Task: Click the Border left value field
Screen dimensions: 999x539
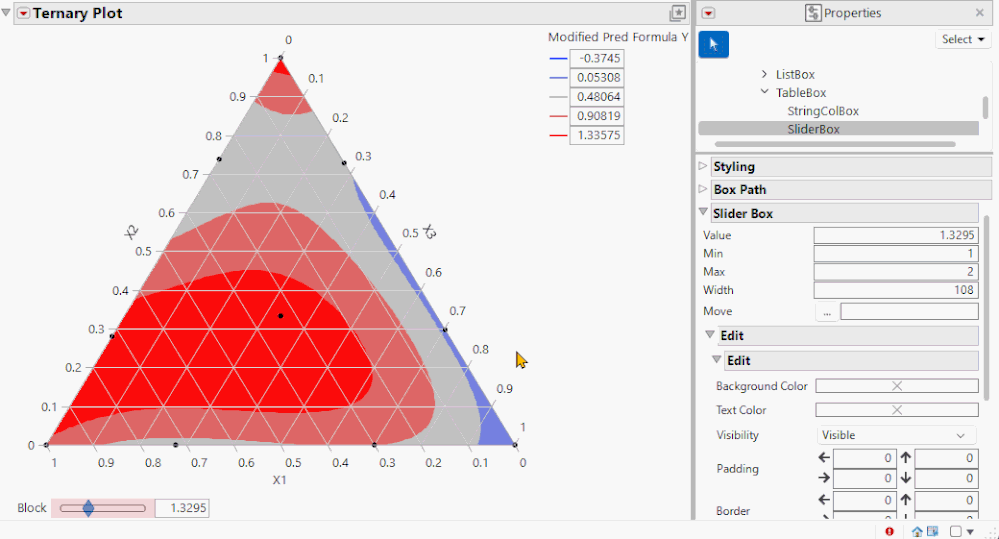Action: point(864,500)
